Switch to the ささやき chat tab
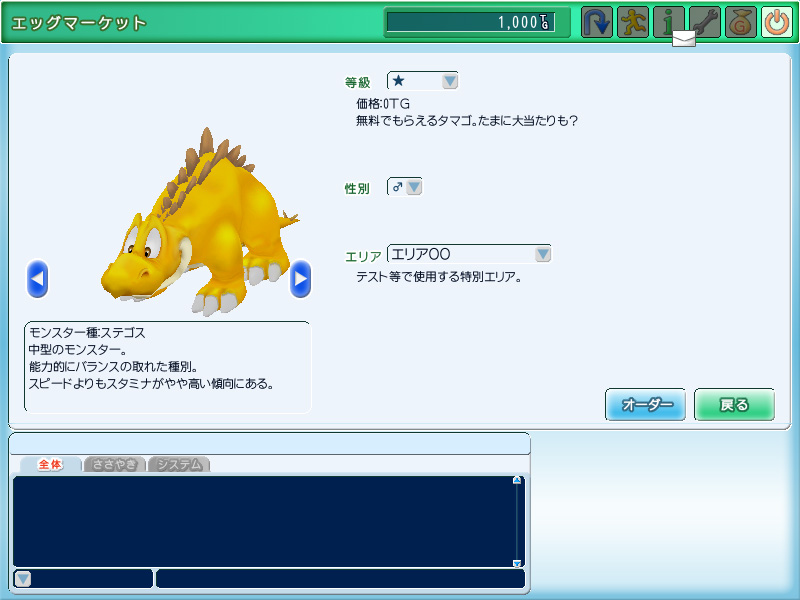The height and width of the screenshot is (600, 800). [115, 464]
